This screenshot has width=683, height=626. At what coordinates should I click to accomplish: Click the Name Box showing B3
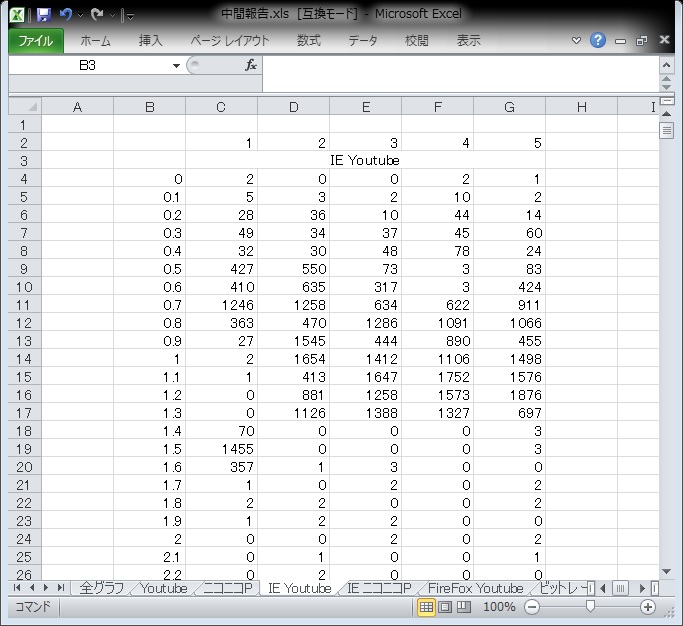pyautogui.click(x=88, y=65)
